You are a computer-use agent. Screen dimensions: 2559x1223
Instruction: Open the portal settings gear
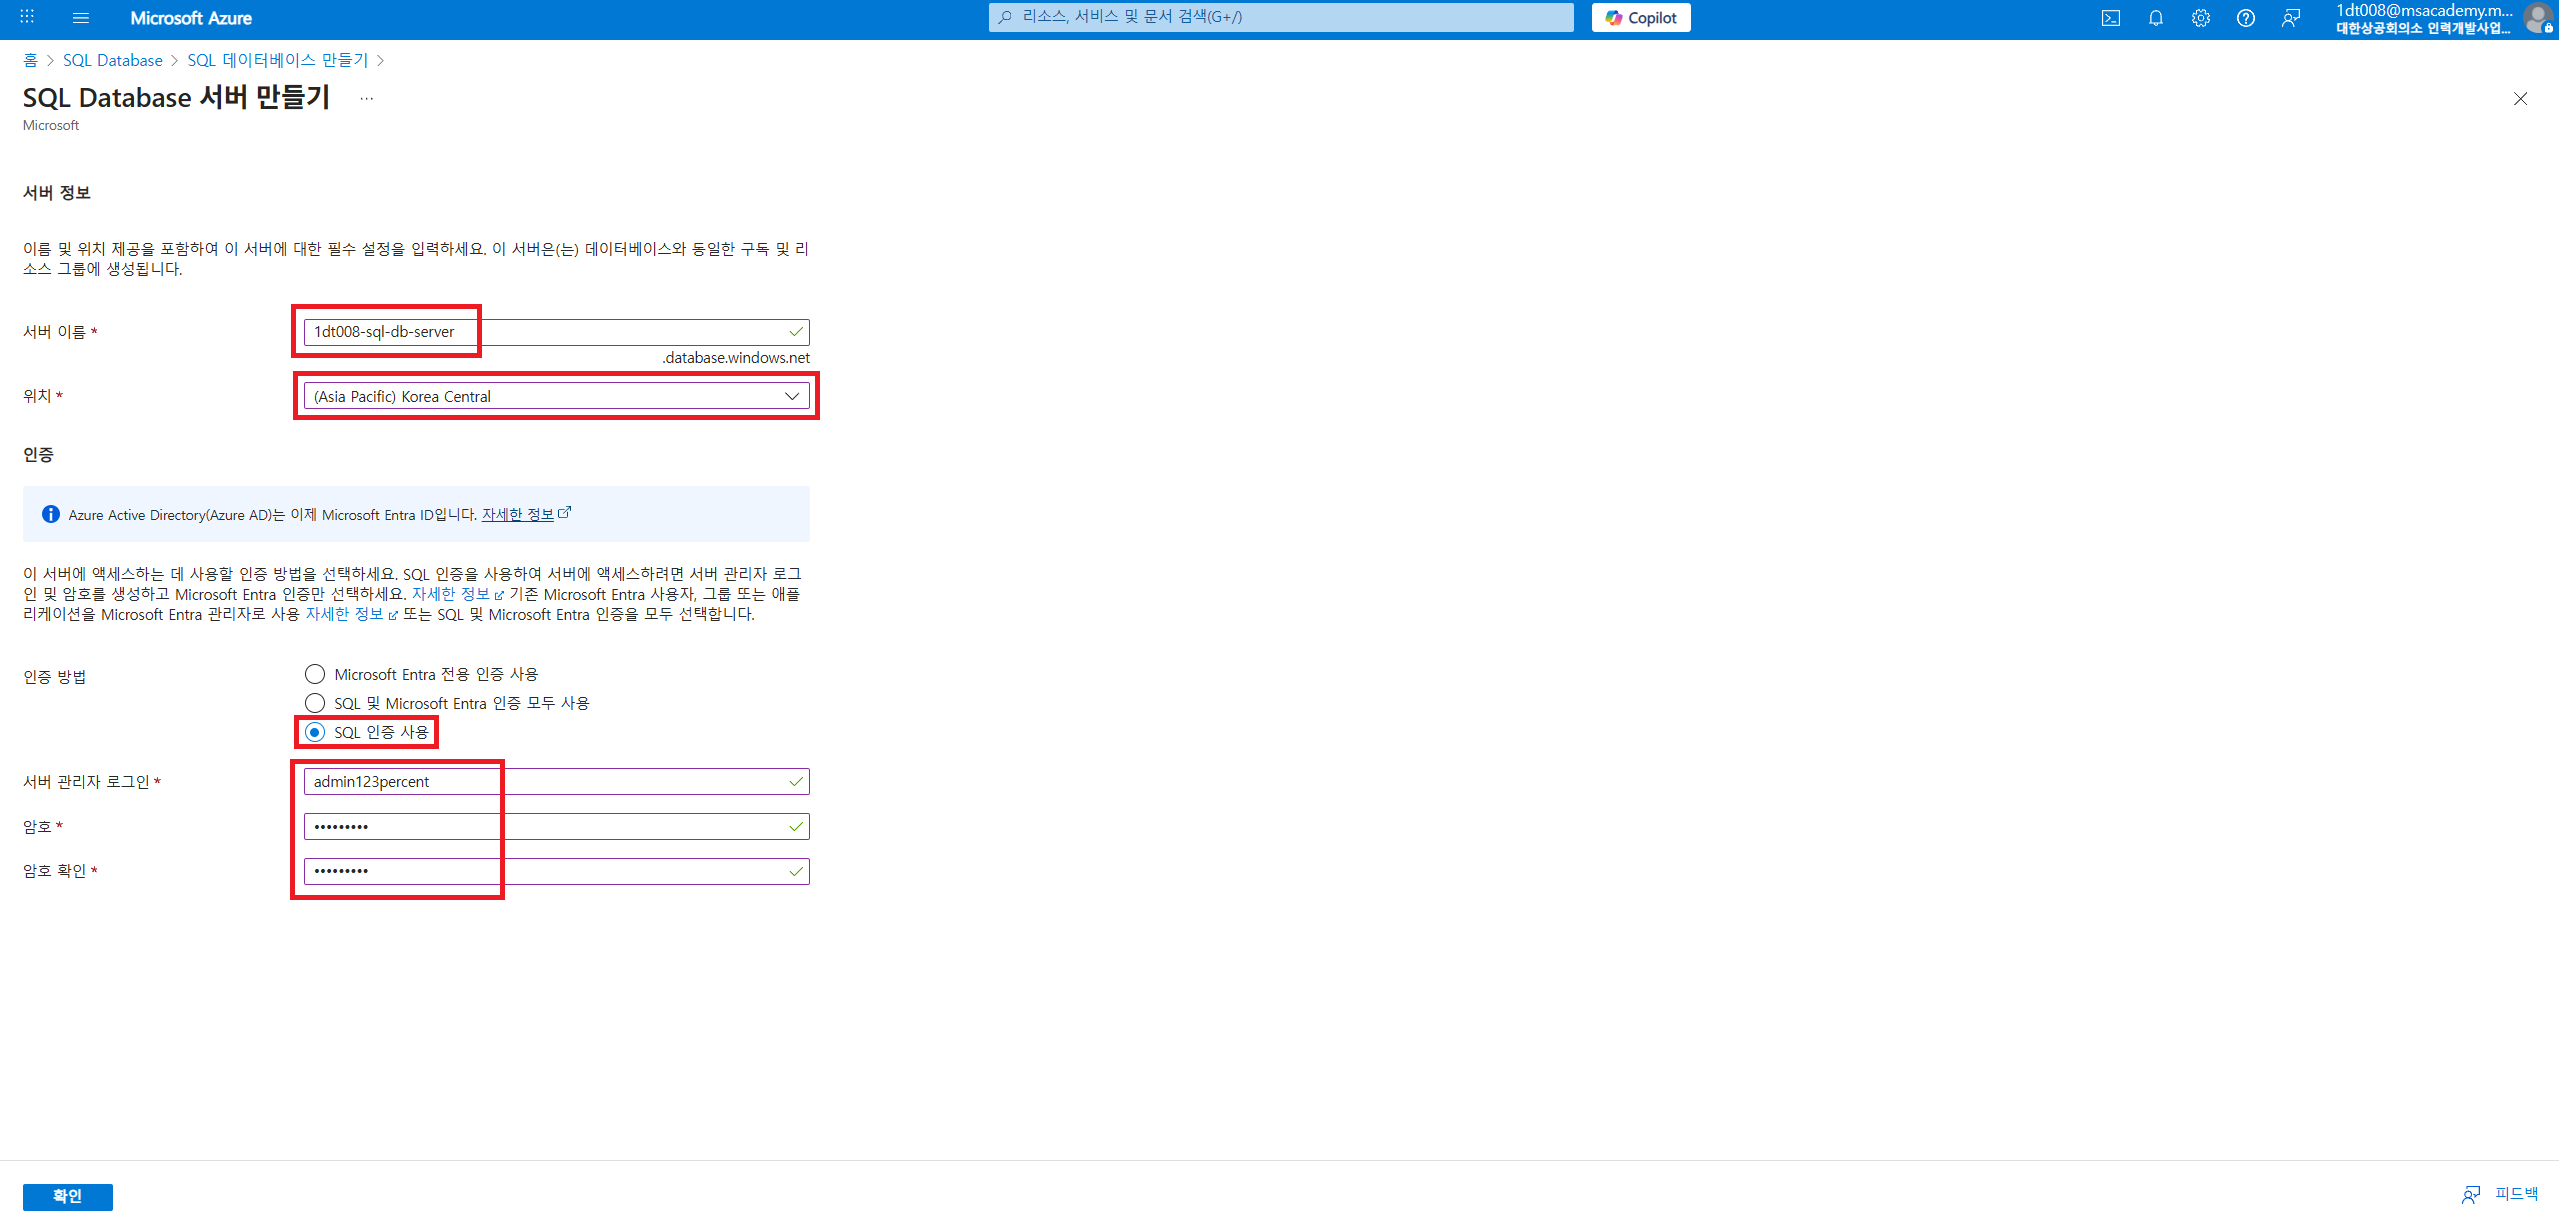coord(2200,18)
